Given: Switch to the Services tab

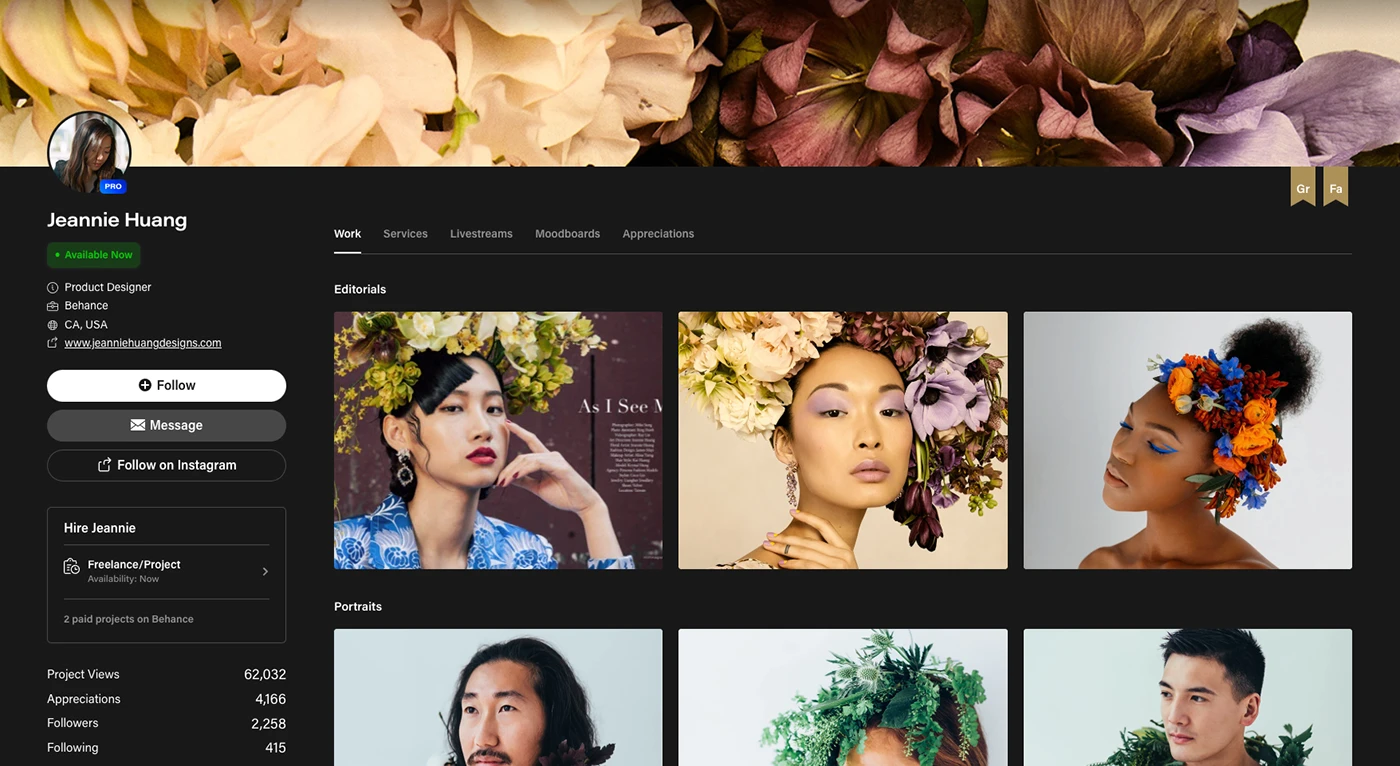Looking at the screenshot, I should tap(405, 234).
